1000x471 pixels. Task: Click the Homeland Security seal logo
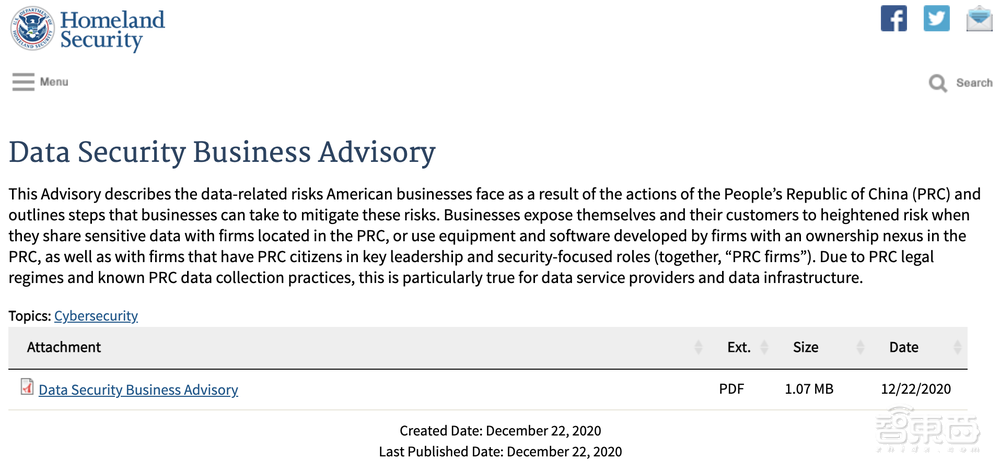point(32,30)
